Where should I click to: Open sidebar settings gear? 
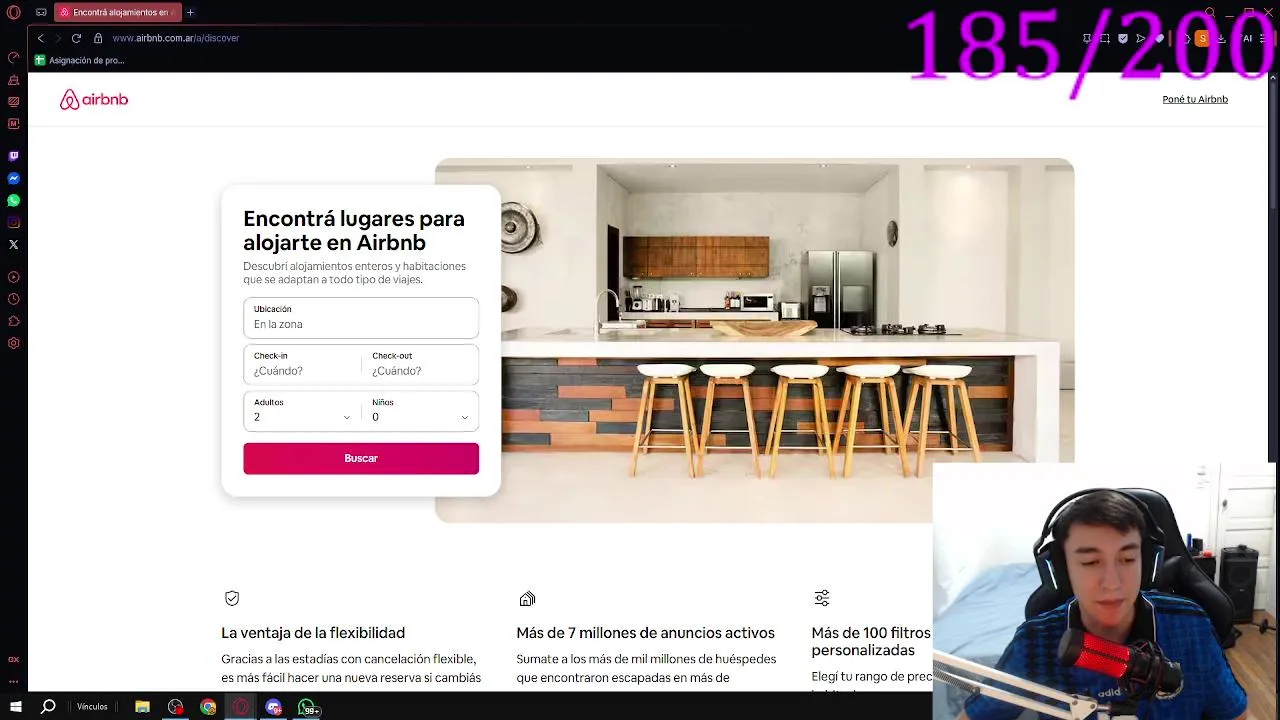14,343
